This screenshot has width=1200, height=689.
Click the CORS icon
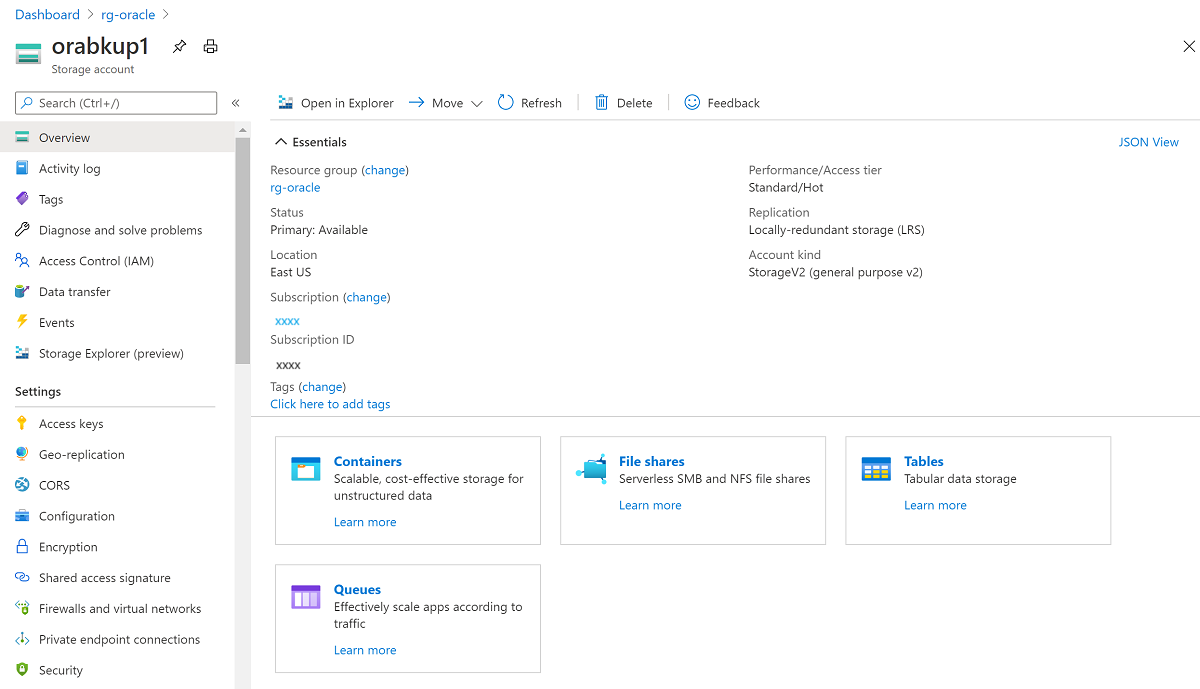click(22, 485)
